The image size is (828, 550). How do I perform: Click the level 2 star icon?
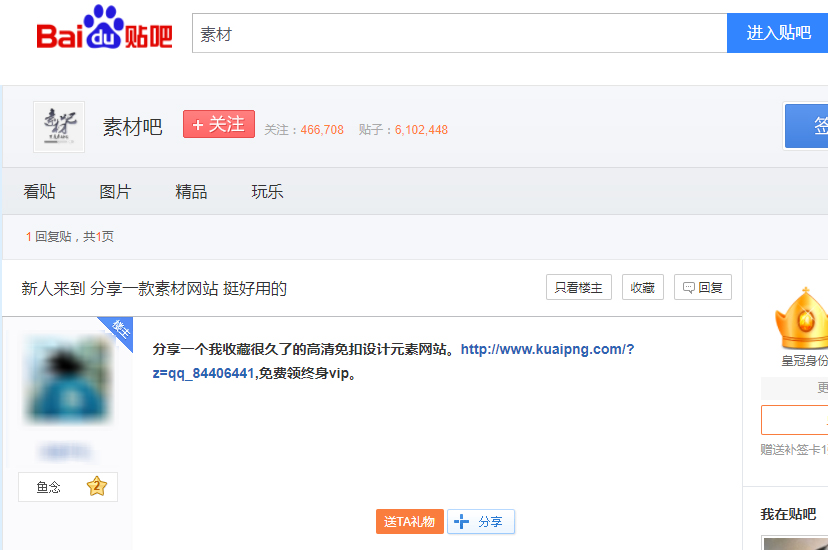[97, 486]
